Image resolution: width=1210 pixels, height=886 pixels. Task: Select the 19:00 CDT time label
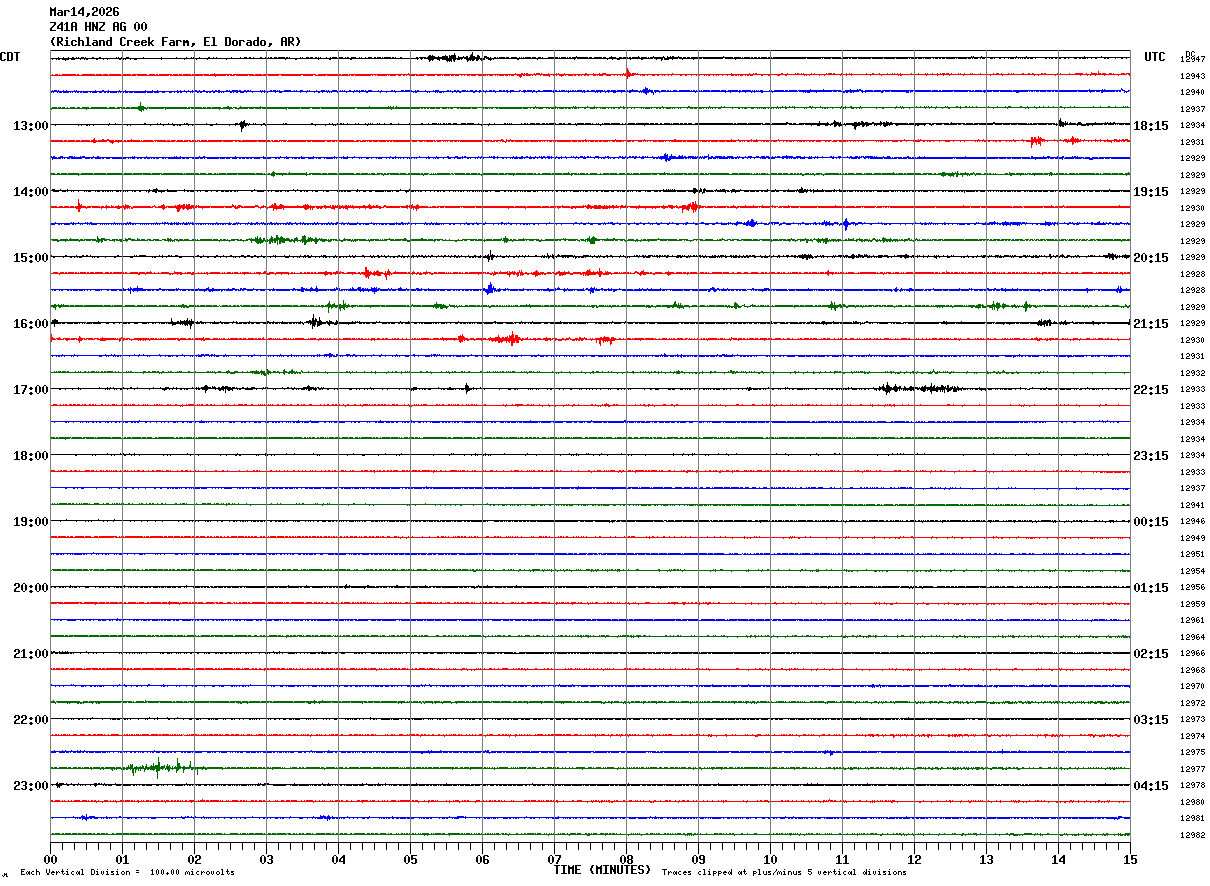point(30,521)
